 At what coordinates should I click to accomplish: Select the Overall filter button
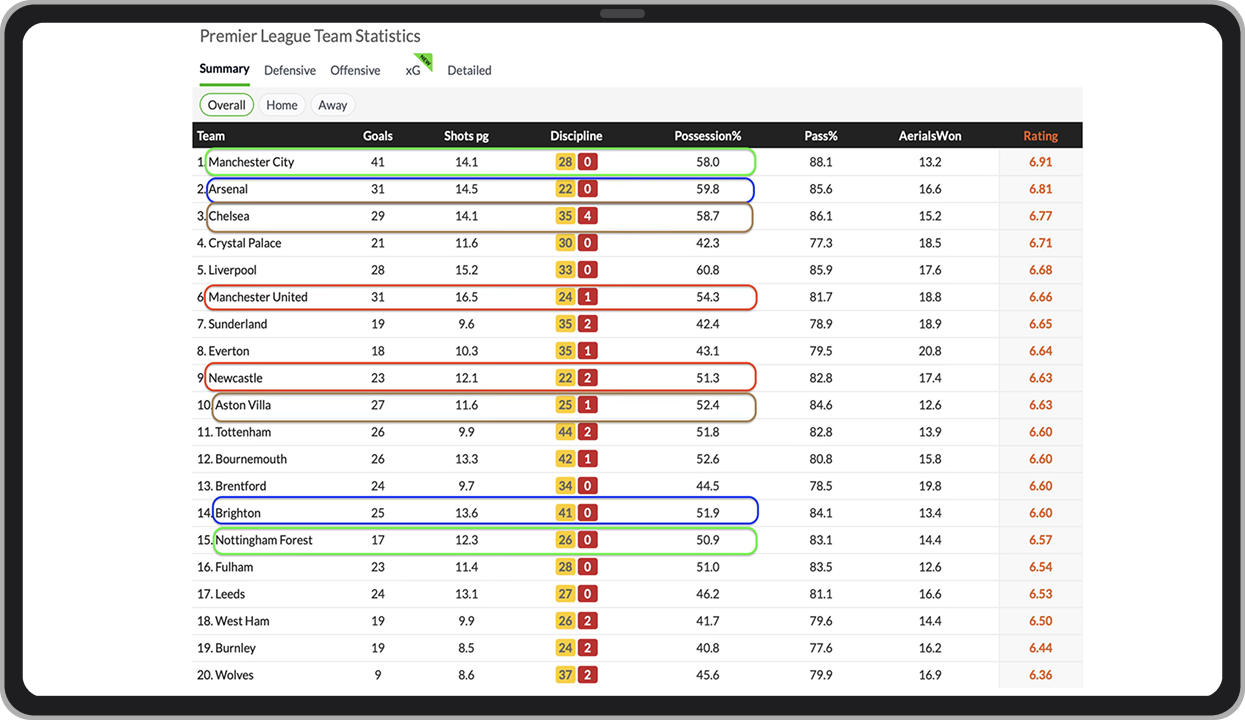pos(227,105)
